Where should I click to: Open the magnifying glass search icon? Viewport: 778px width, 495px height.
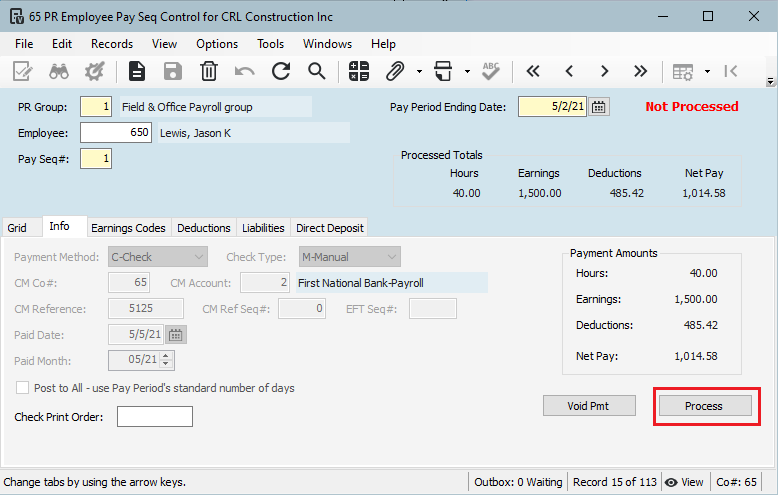pos(317,71)
